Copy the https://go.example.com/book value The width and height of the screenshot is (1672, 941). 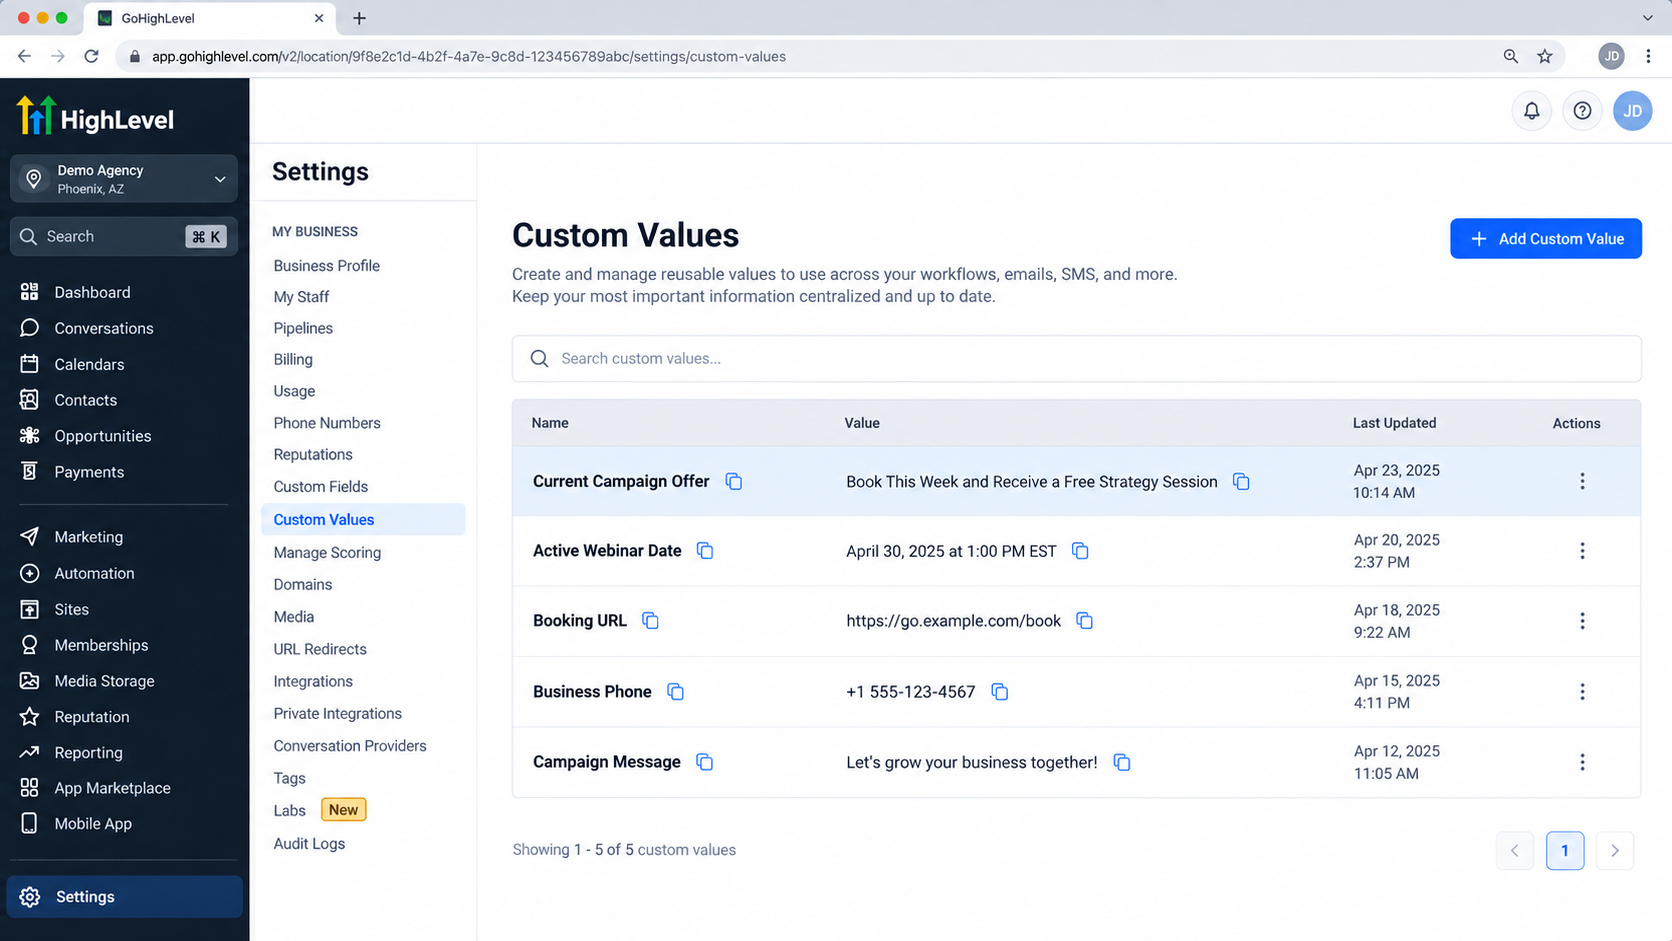tap(1084, 621)
